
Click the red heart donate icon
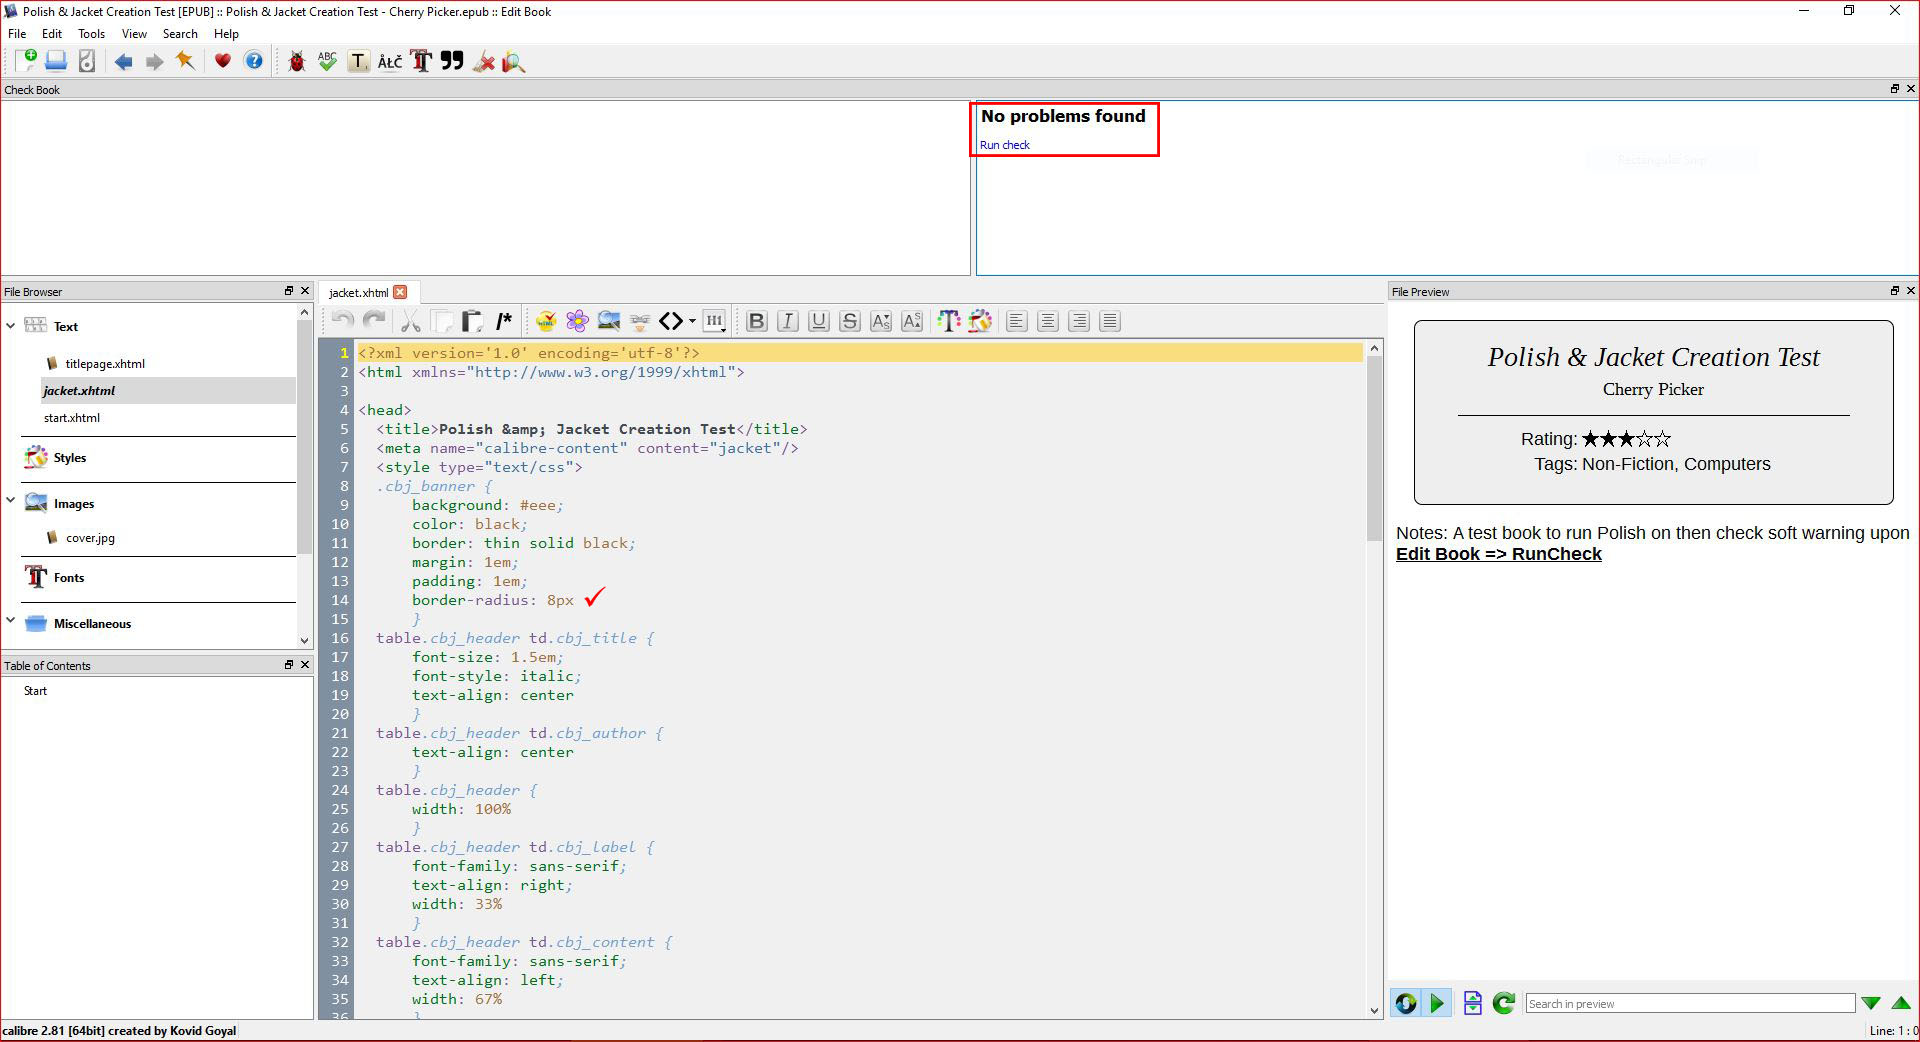tap(222, 62)
